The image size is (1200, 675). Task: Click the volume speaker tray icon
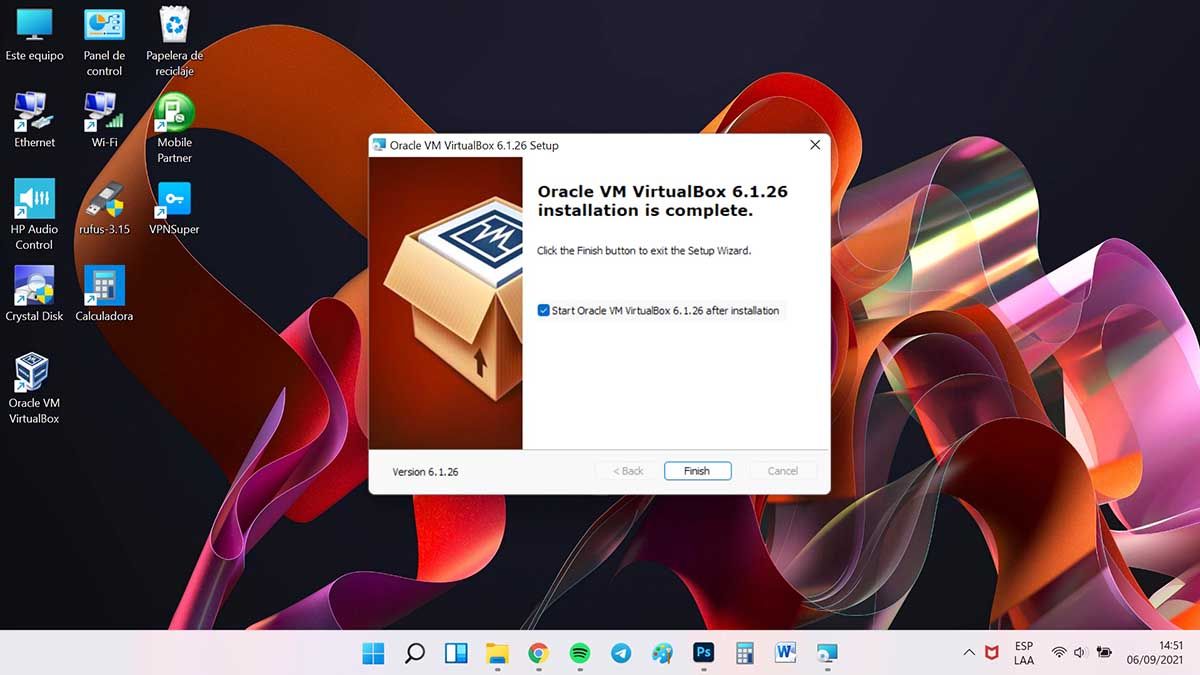coord(1080,653)
